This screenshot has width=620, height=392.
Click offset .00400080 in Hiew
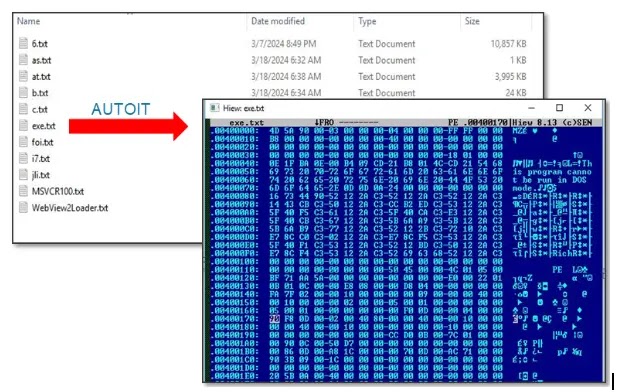coord(234,196)
